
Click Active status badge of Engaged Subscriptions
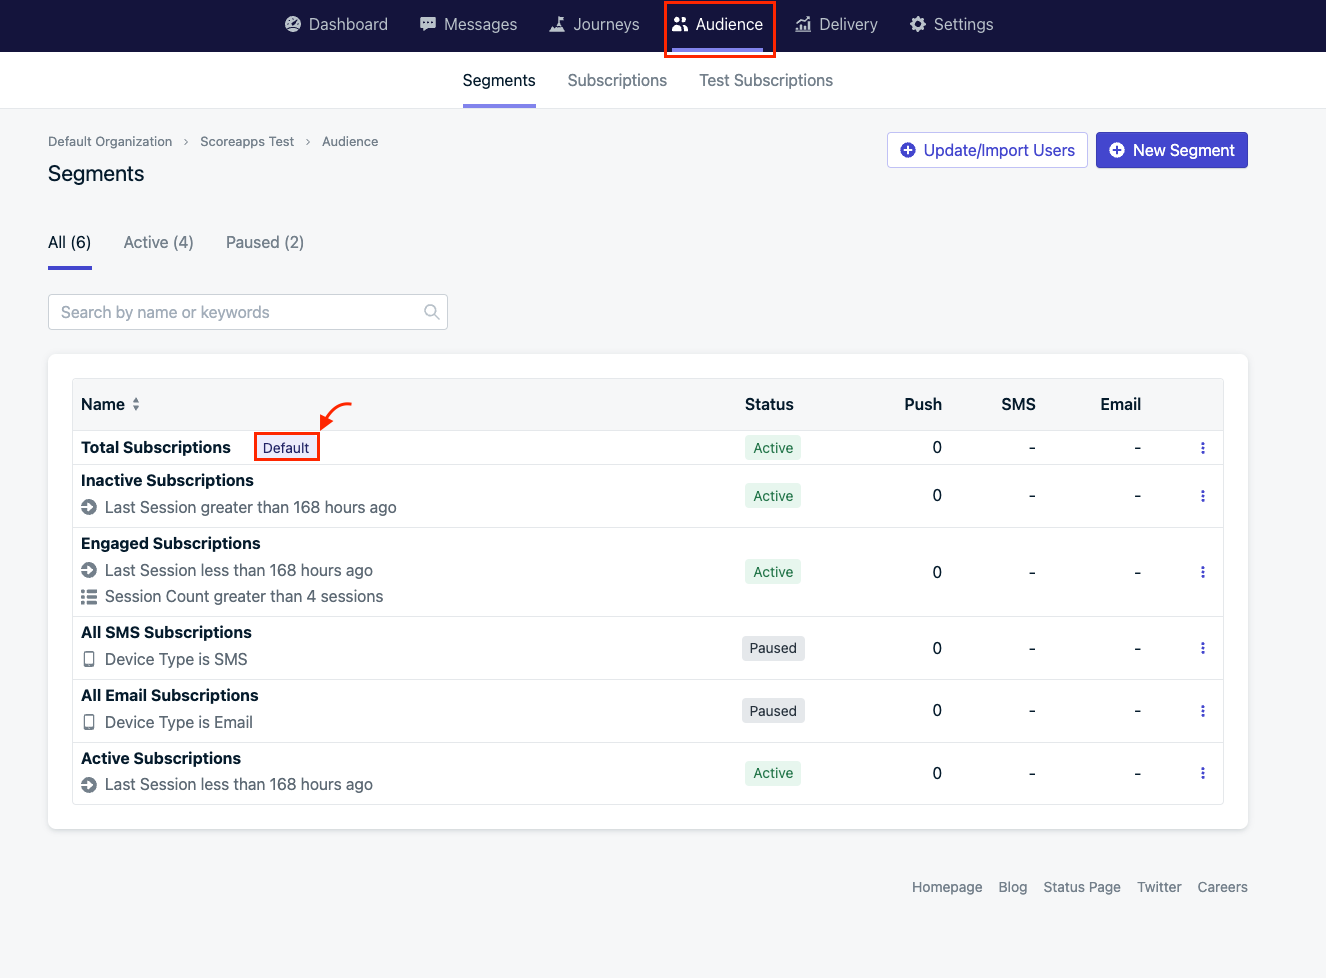[x=773, y=572]
